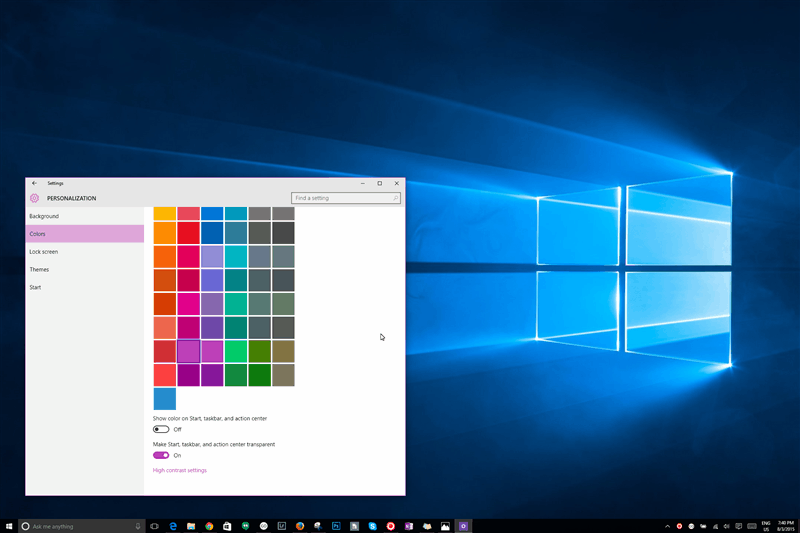
Task: Click the Ask me anything search box
Action: tap(82, 526)
